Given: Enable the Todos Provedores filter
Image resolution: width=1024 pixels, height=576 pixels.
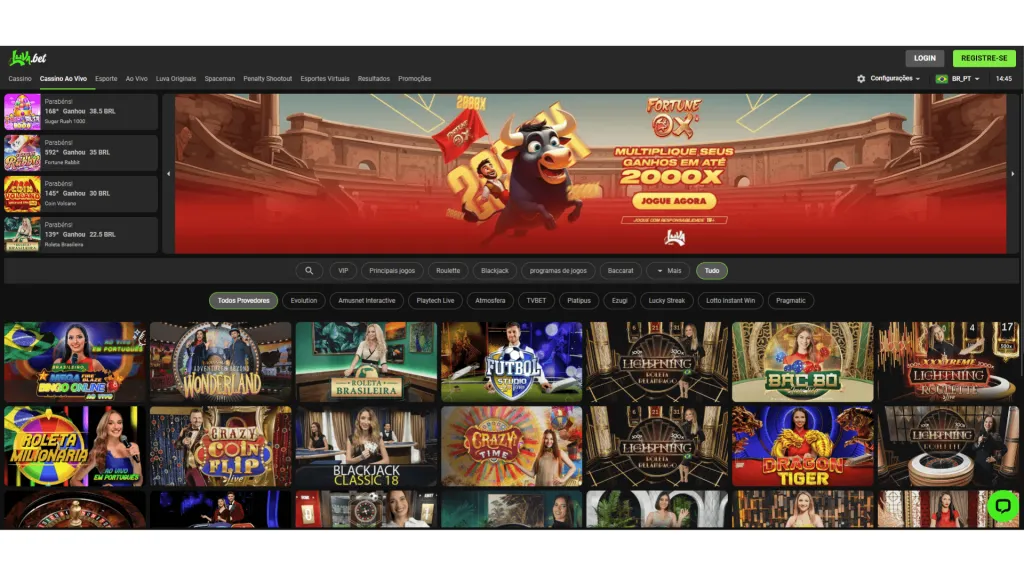Looking at the screenshot, I should click(243, 300).
